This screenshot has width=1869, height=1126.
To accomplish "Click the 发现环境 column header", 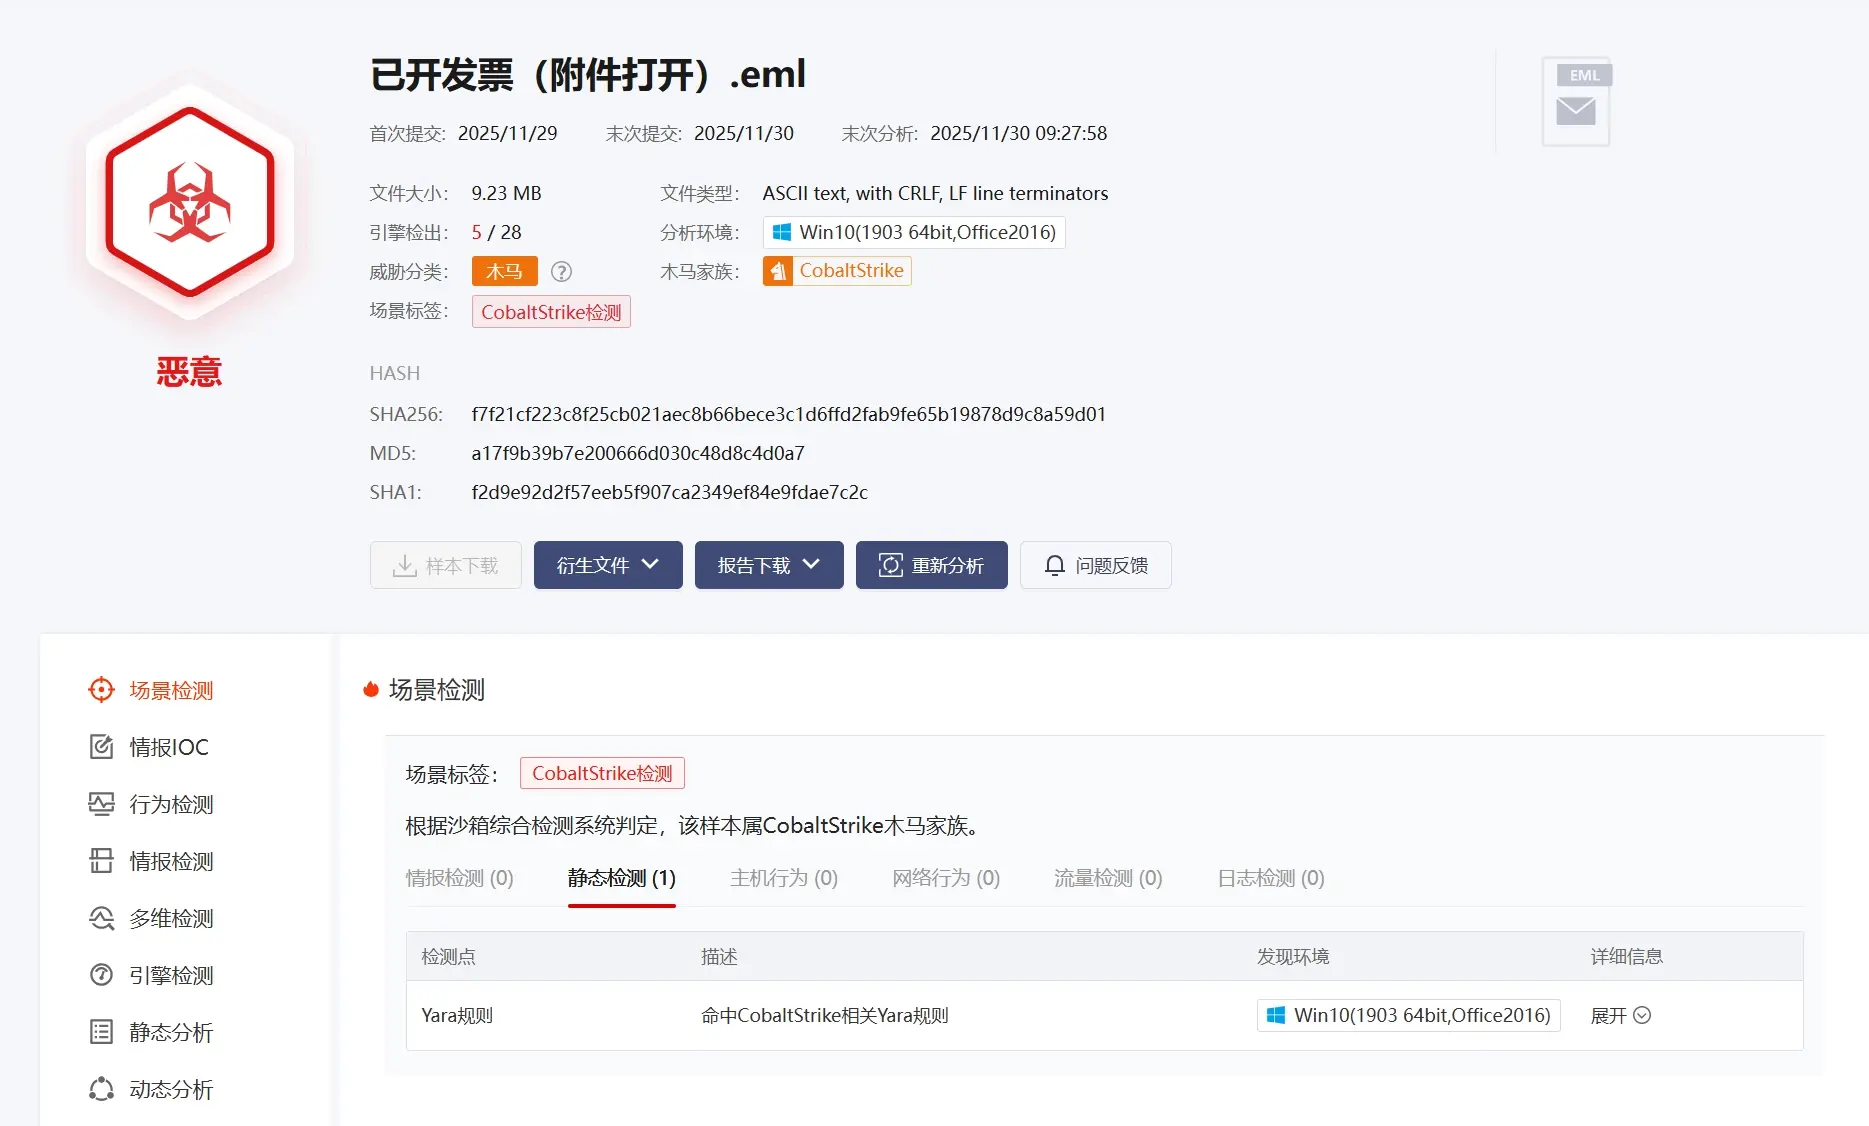I will coord(1293,957).
